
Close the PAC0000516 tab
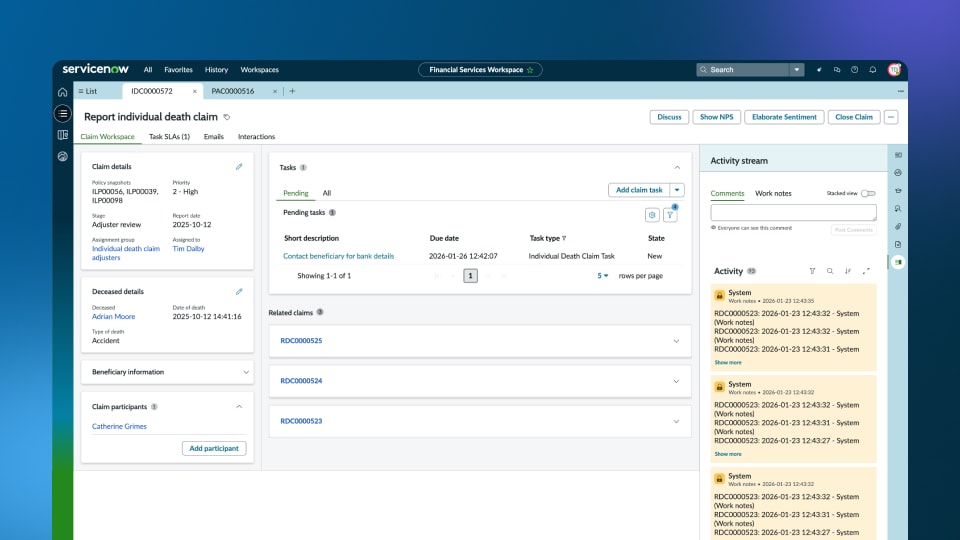(x=275, y=91)
